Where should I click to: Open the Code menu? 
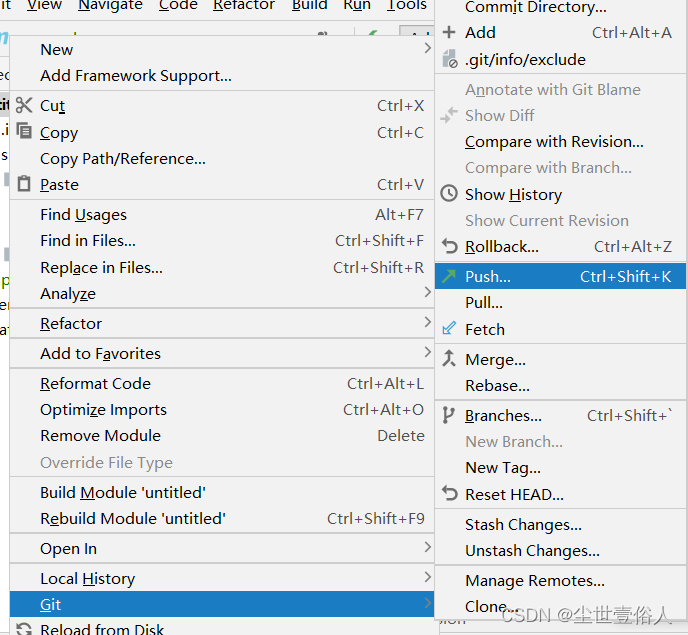coord(178,5)
